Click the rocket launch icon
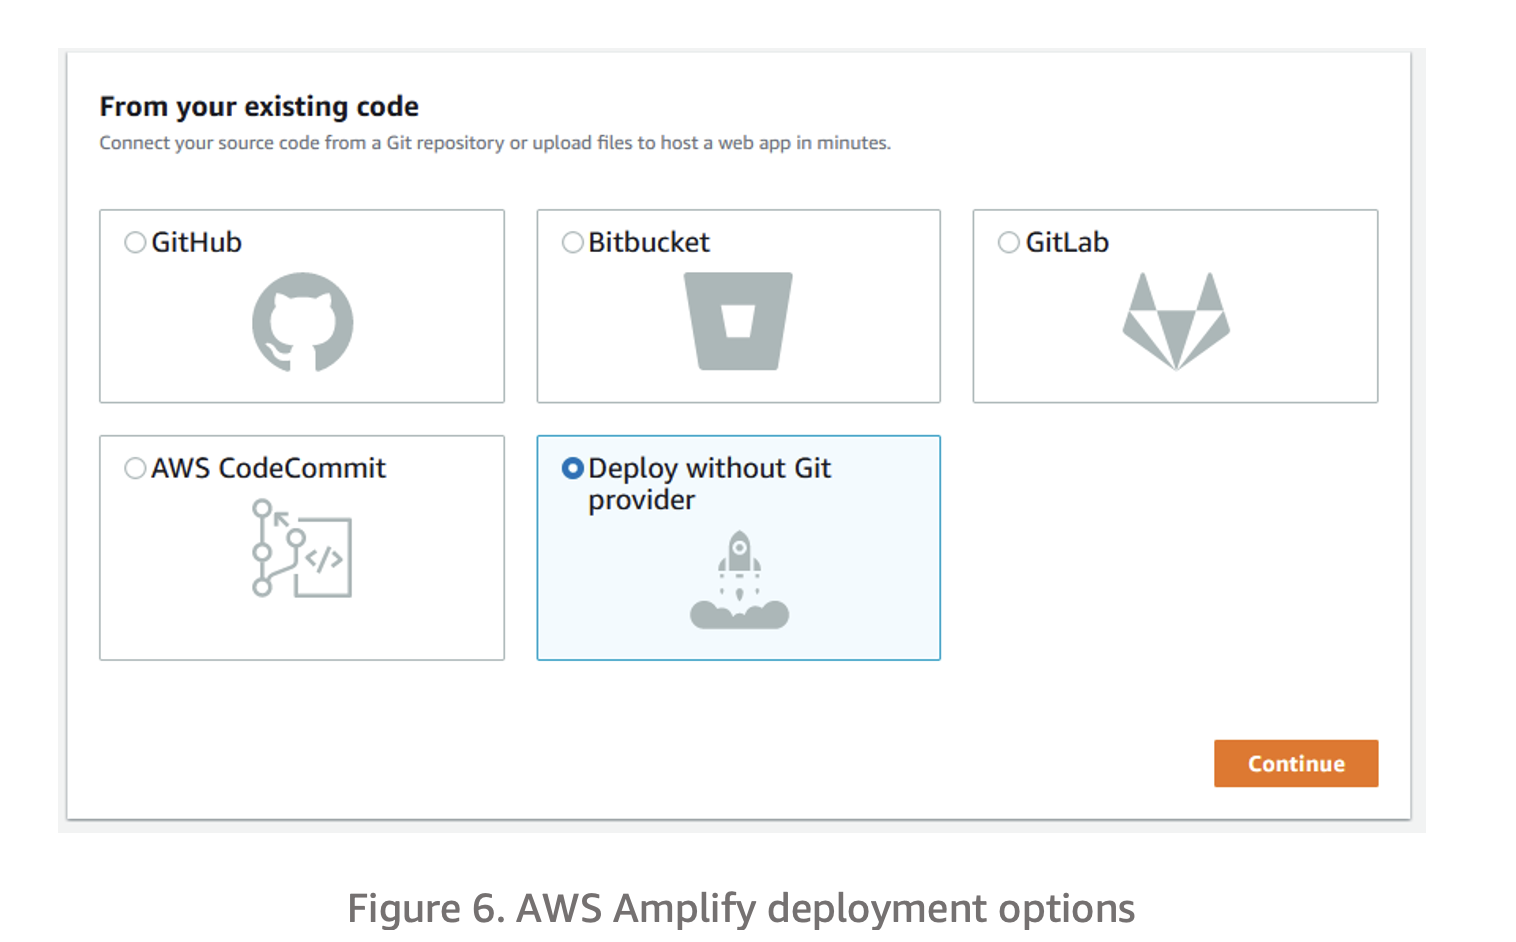This screenshot has width=1516, height=942. point(739,580)
